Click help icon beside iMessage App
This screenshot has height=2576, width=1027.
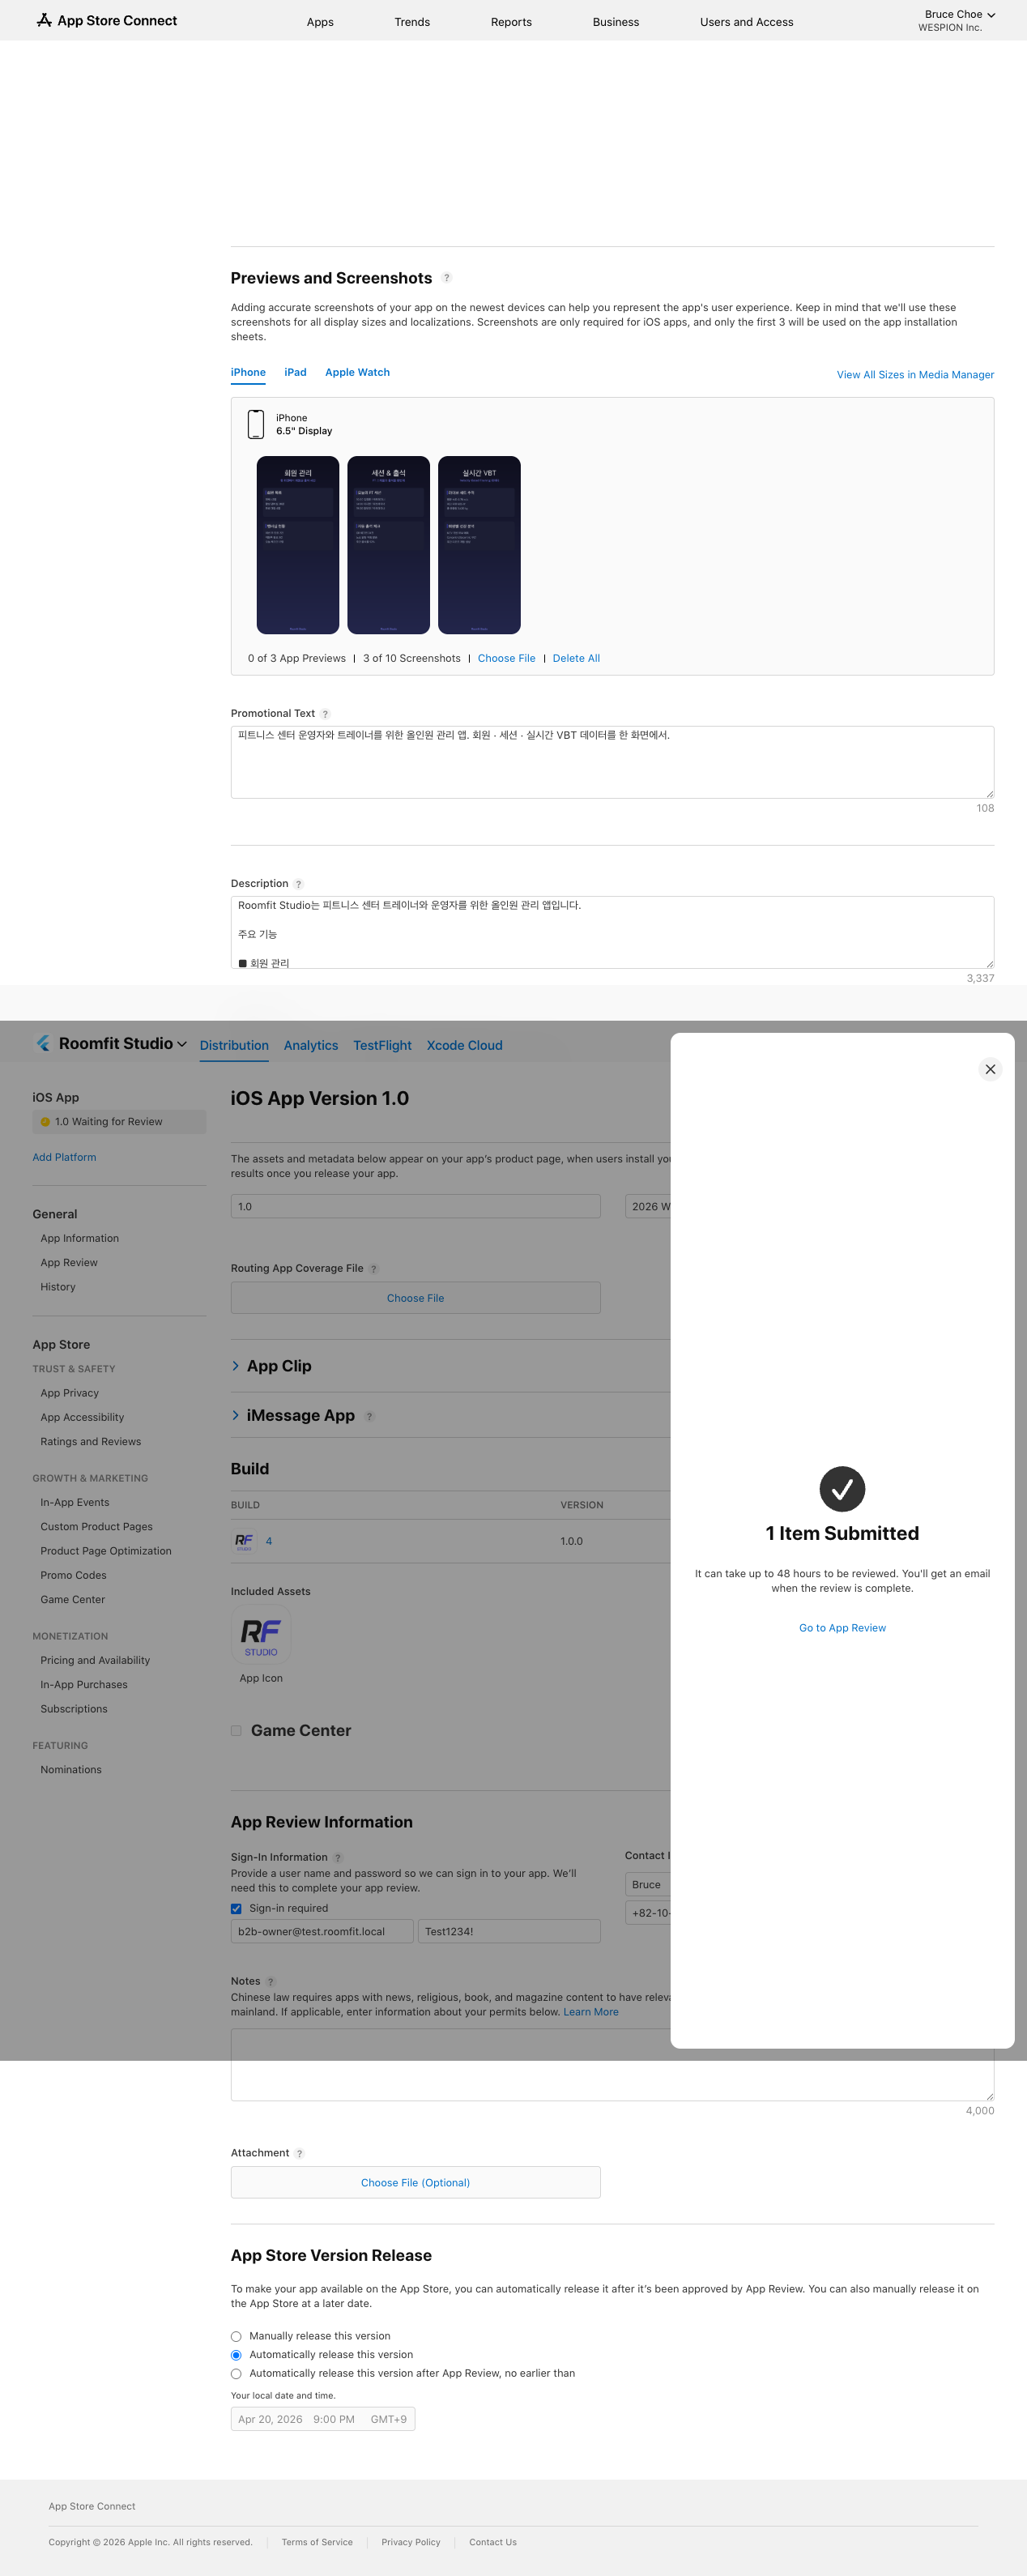[369, 1416]
